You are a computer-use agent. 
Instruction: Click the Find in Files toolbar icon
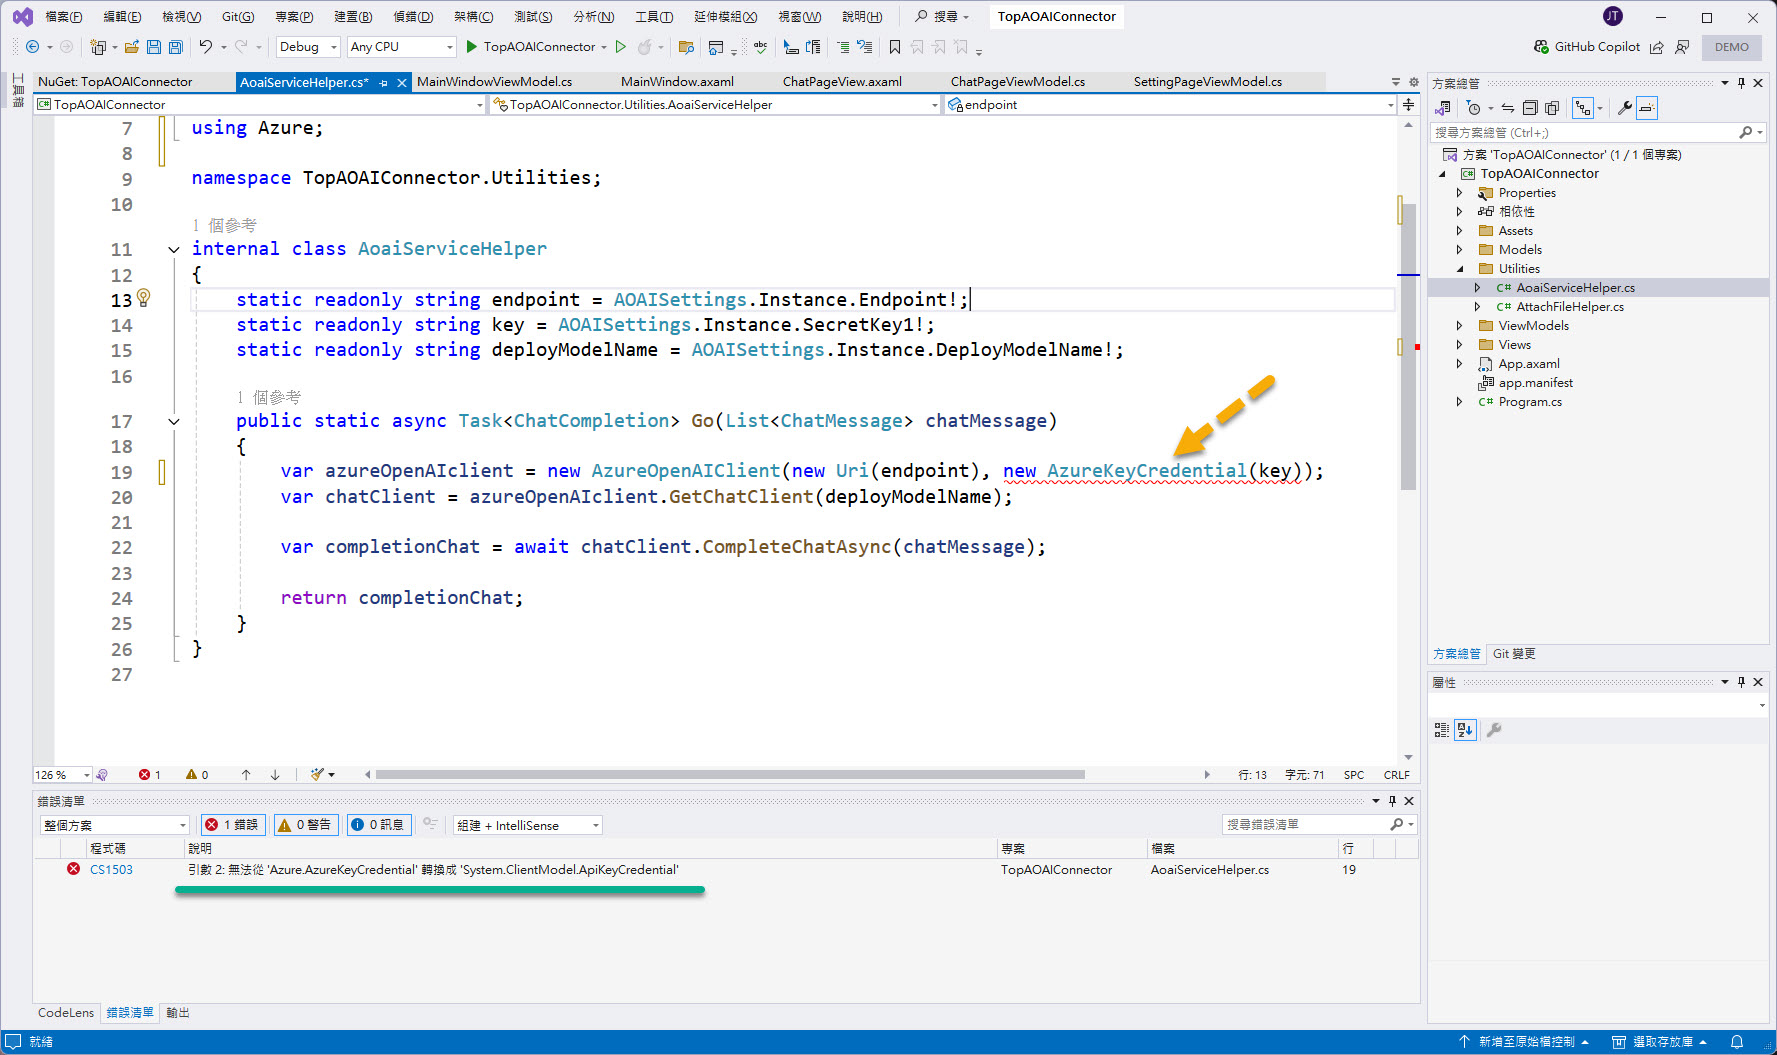tap(686, 47)
